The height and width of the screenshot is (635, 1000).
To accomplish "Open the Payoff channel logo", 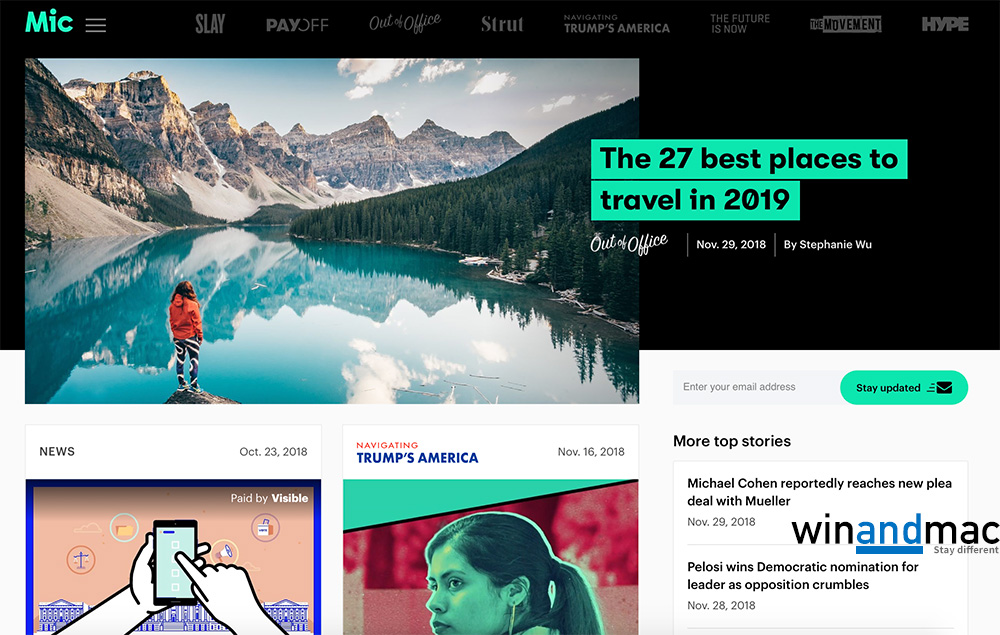I will tap(297, 26).
